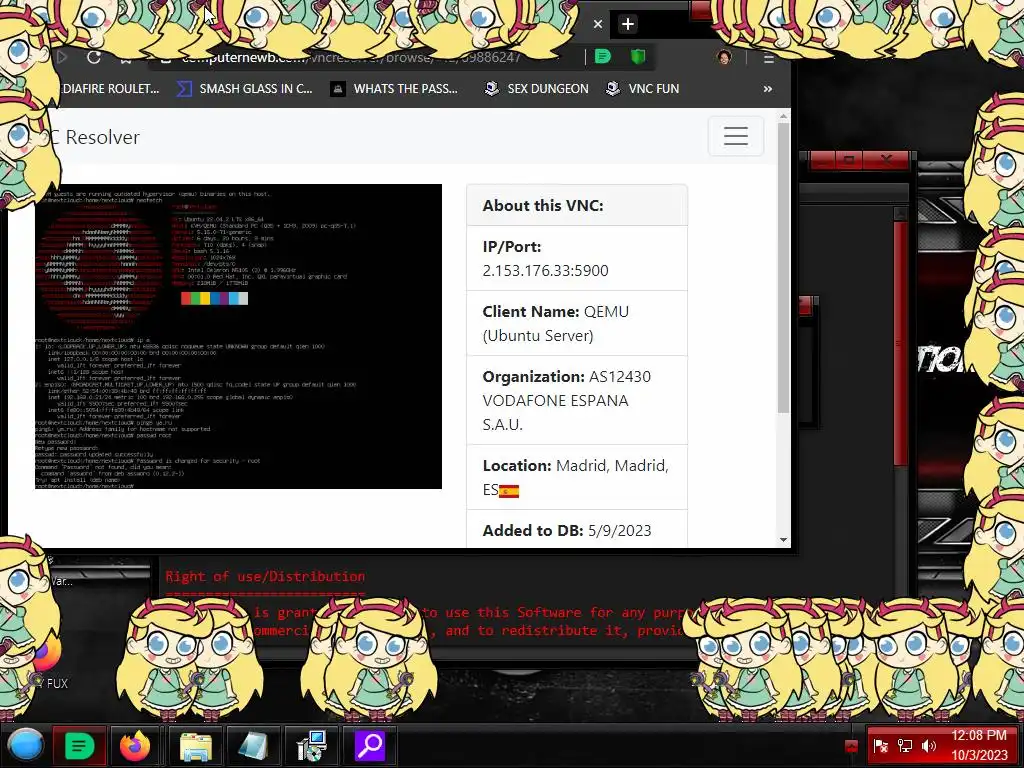Open the WHATS THE PASS... bookmark
The height and width of the screenshot is (768, 1024).
point(394,89)
